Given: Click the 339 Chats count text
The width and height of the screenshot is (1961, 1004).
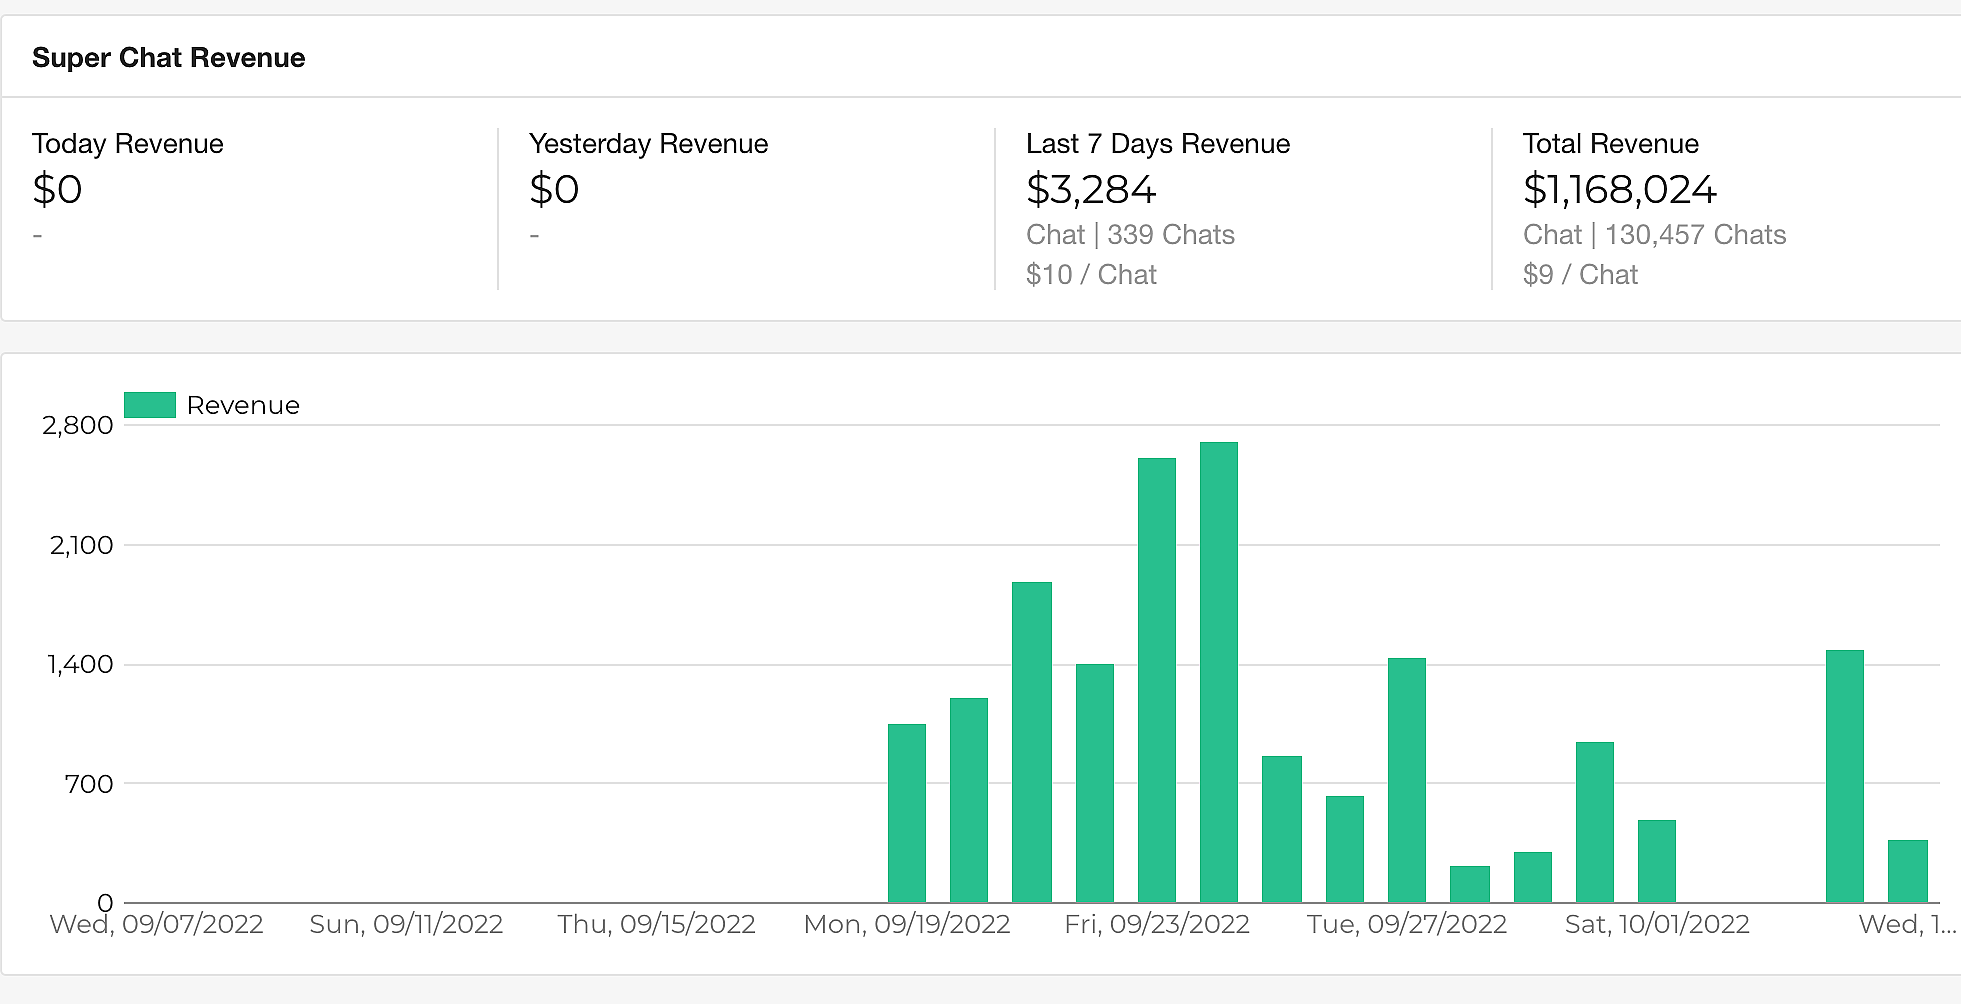Looking at the screenshot, I should [1170, 235].
